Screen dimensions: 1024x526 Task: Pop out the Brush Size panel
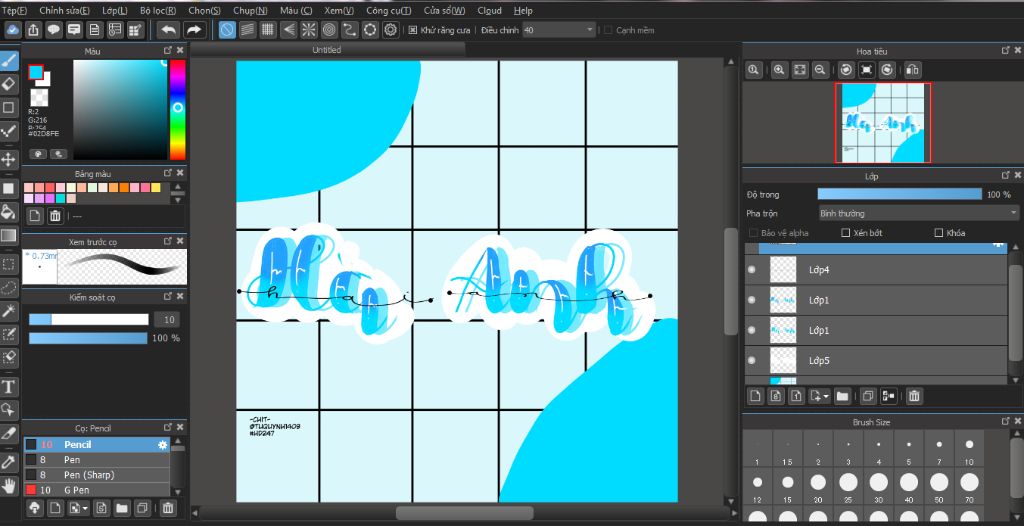(x=1006, y=422)
